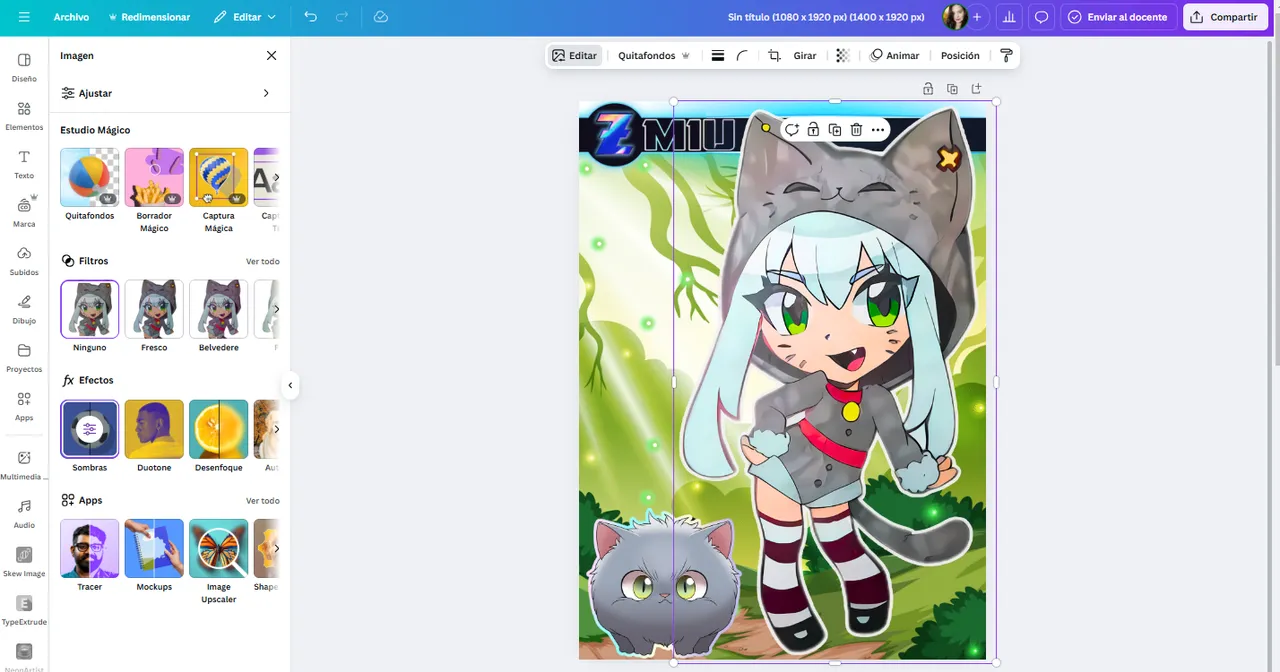Screen dimensions: 1280x672
Task: Click the copy style paint roller icon
Action: coord(1006,56)
